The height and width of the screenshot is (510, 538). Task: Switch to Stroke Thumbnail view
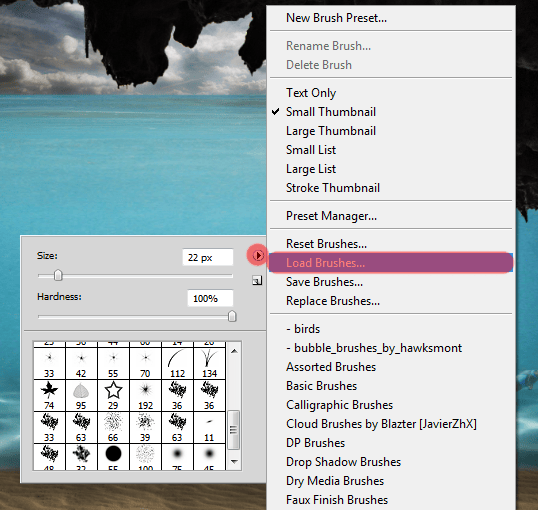(x=333, y=188)
